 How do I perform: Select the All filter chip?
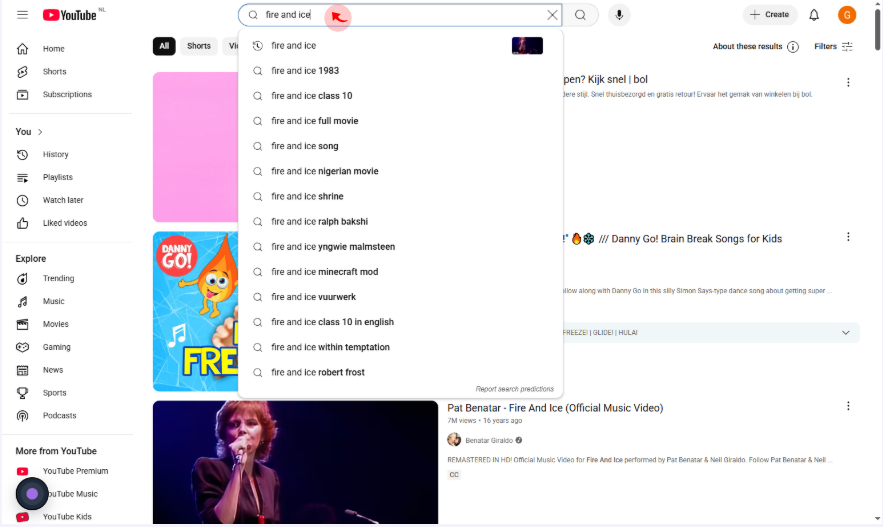click(x=164, y=46)
